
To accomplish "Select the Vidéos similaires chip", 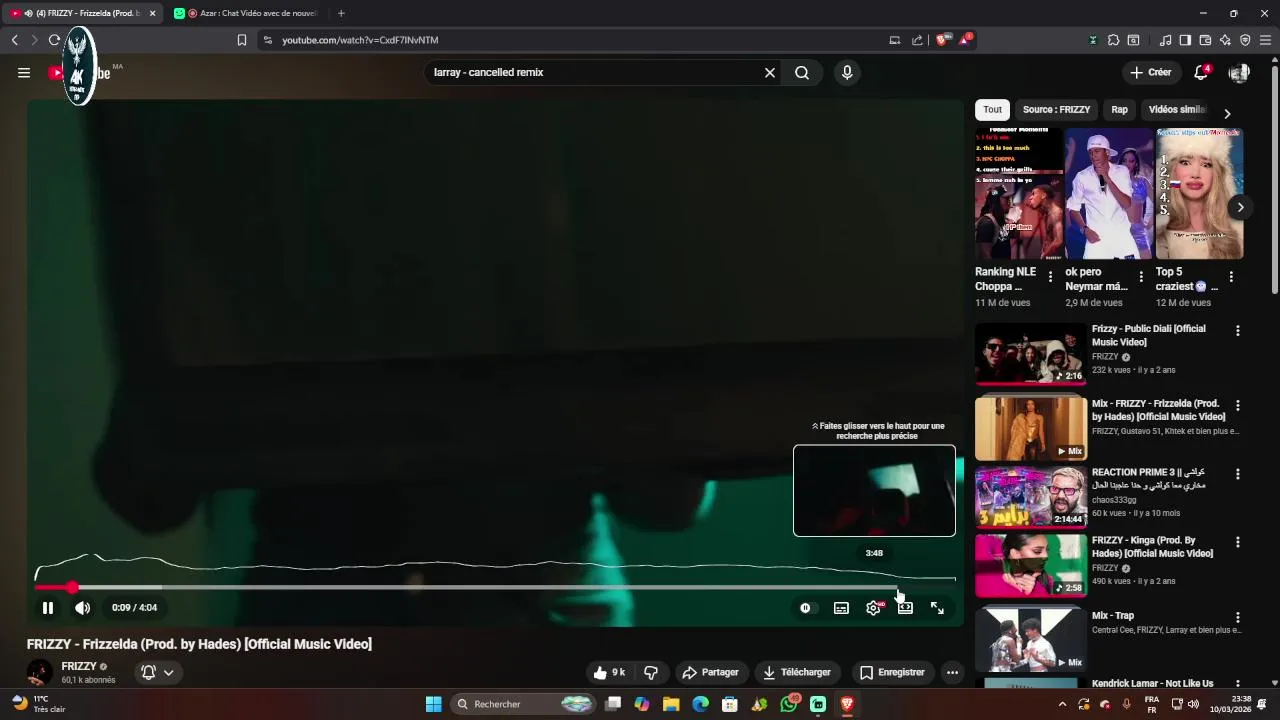I will coord(1177,110).
